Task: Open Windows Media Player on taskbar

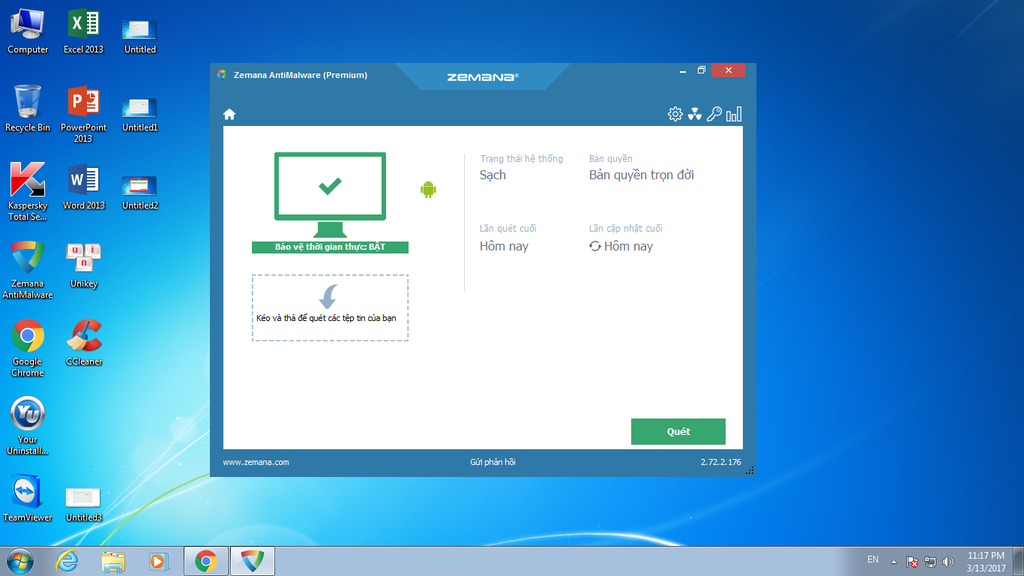Action: click(x=158, y=561)
